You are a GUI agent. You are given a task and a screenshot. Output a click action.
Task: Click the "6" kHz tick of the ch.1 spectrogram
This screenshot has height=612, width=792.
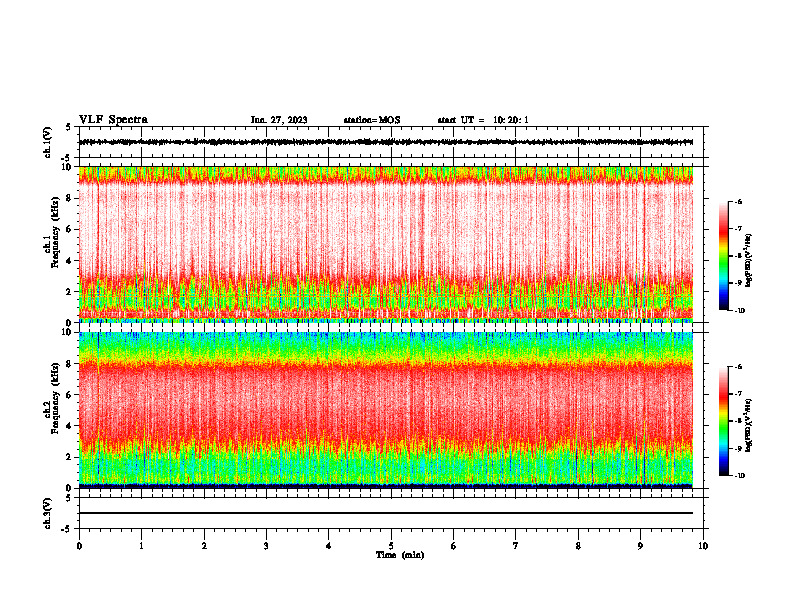click(x=70, y=229)
